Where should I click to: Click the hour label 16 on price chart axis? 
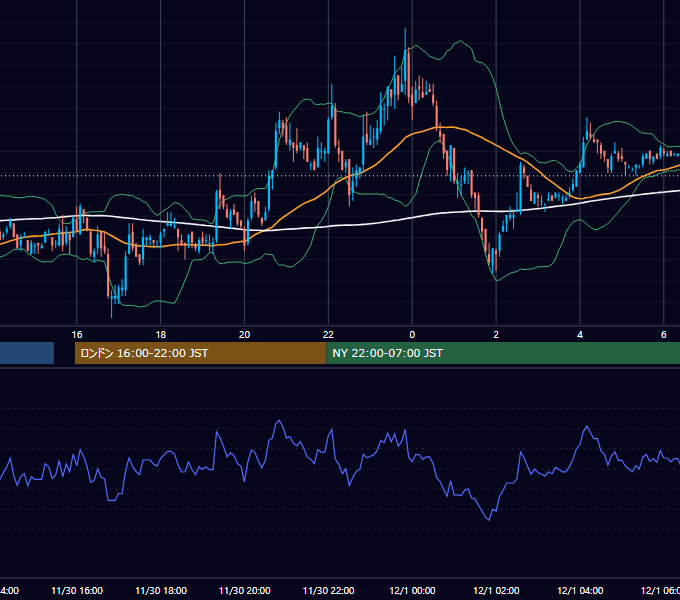point(77,335)
